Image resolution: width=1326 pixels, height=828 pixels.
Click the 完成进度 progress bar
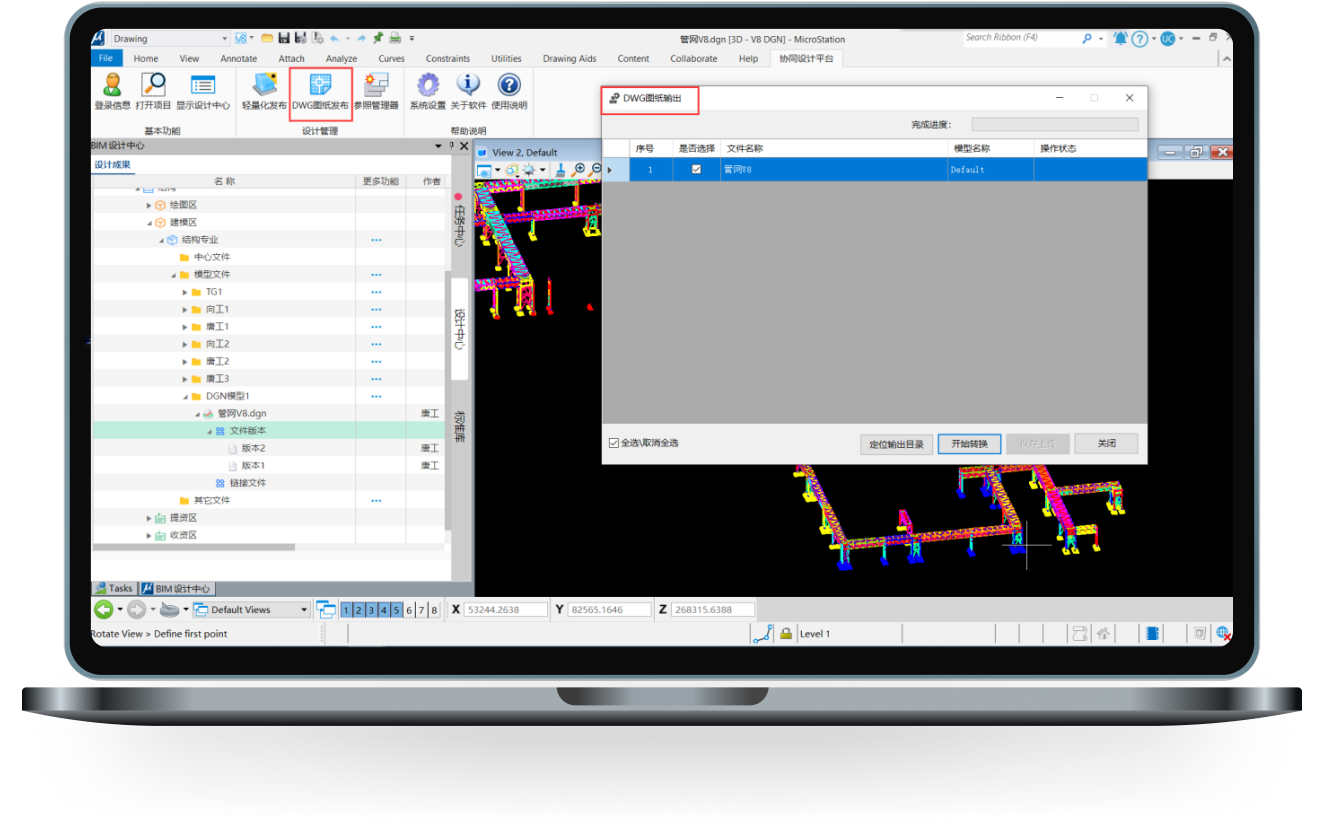pos(1055,125)
